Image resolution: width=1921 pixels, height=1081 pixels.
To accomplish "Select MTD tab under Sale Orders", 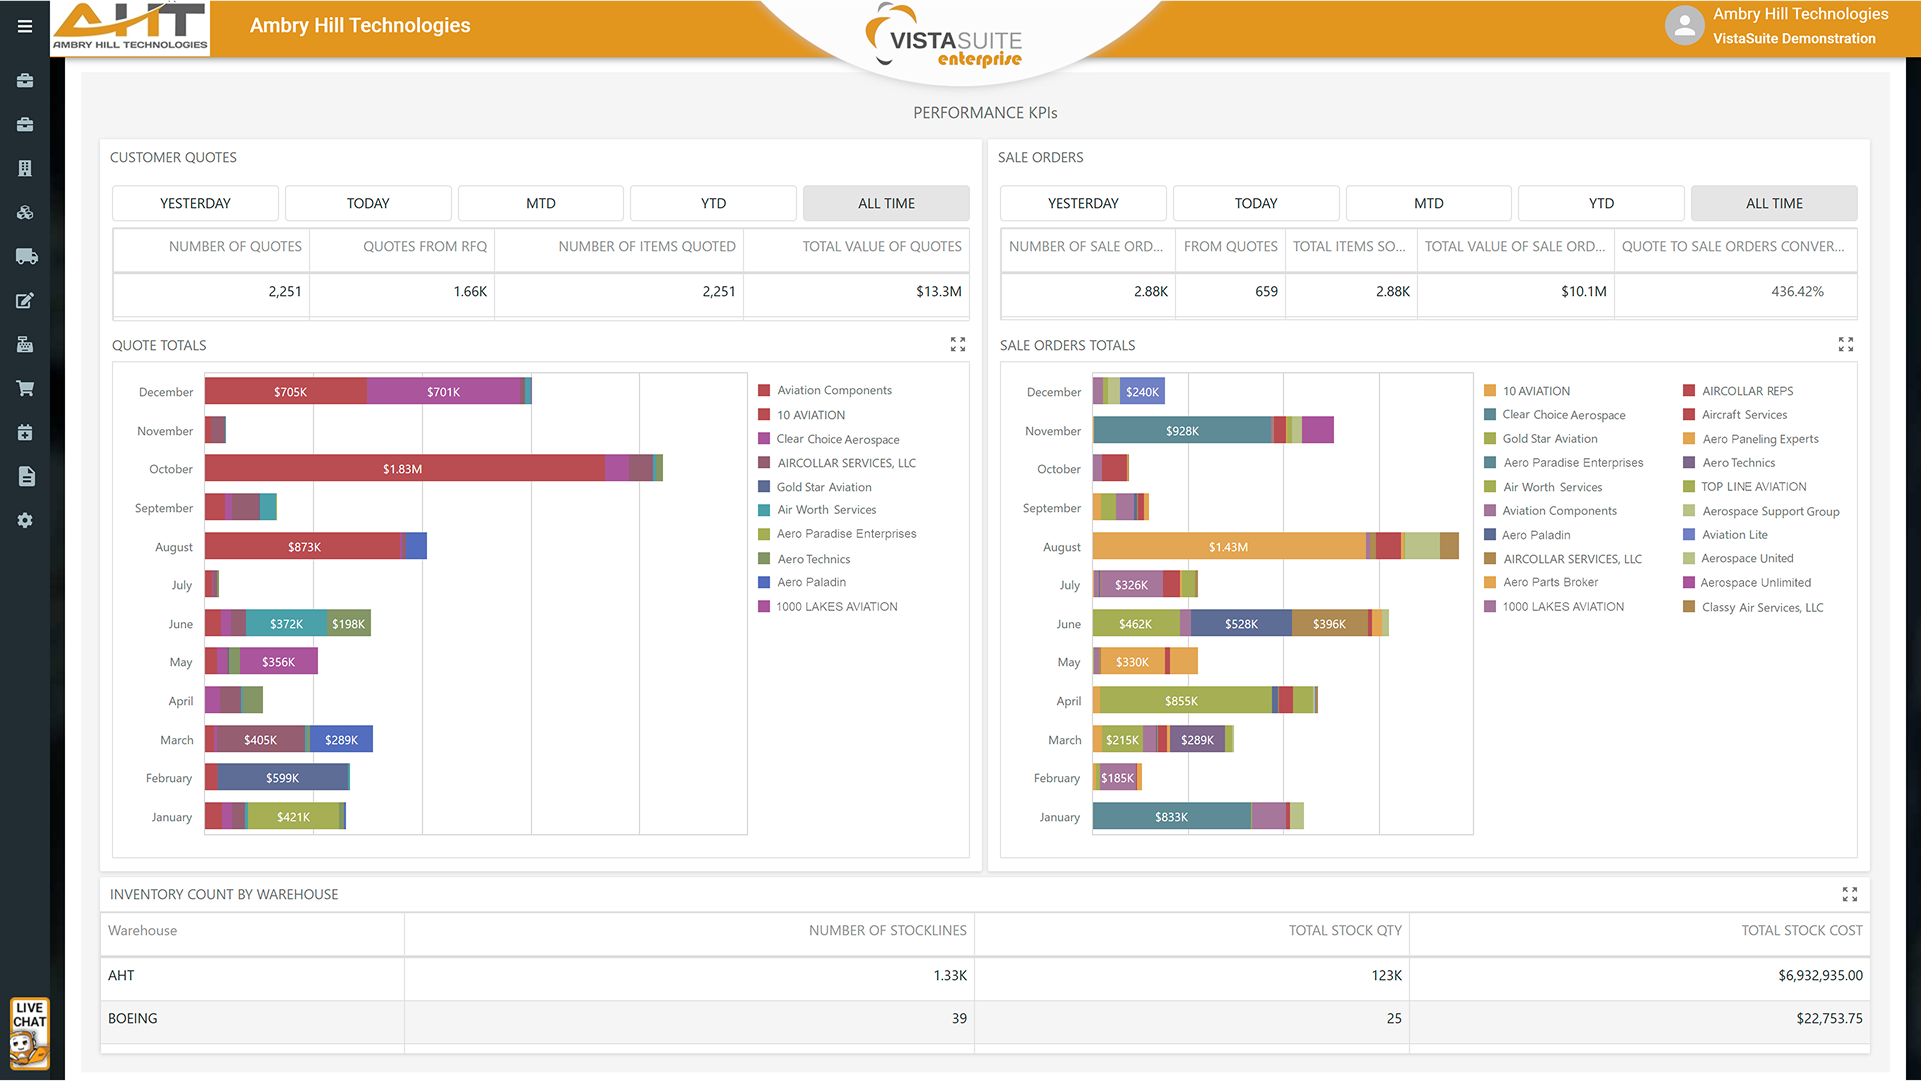I will click(1428, 203).
